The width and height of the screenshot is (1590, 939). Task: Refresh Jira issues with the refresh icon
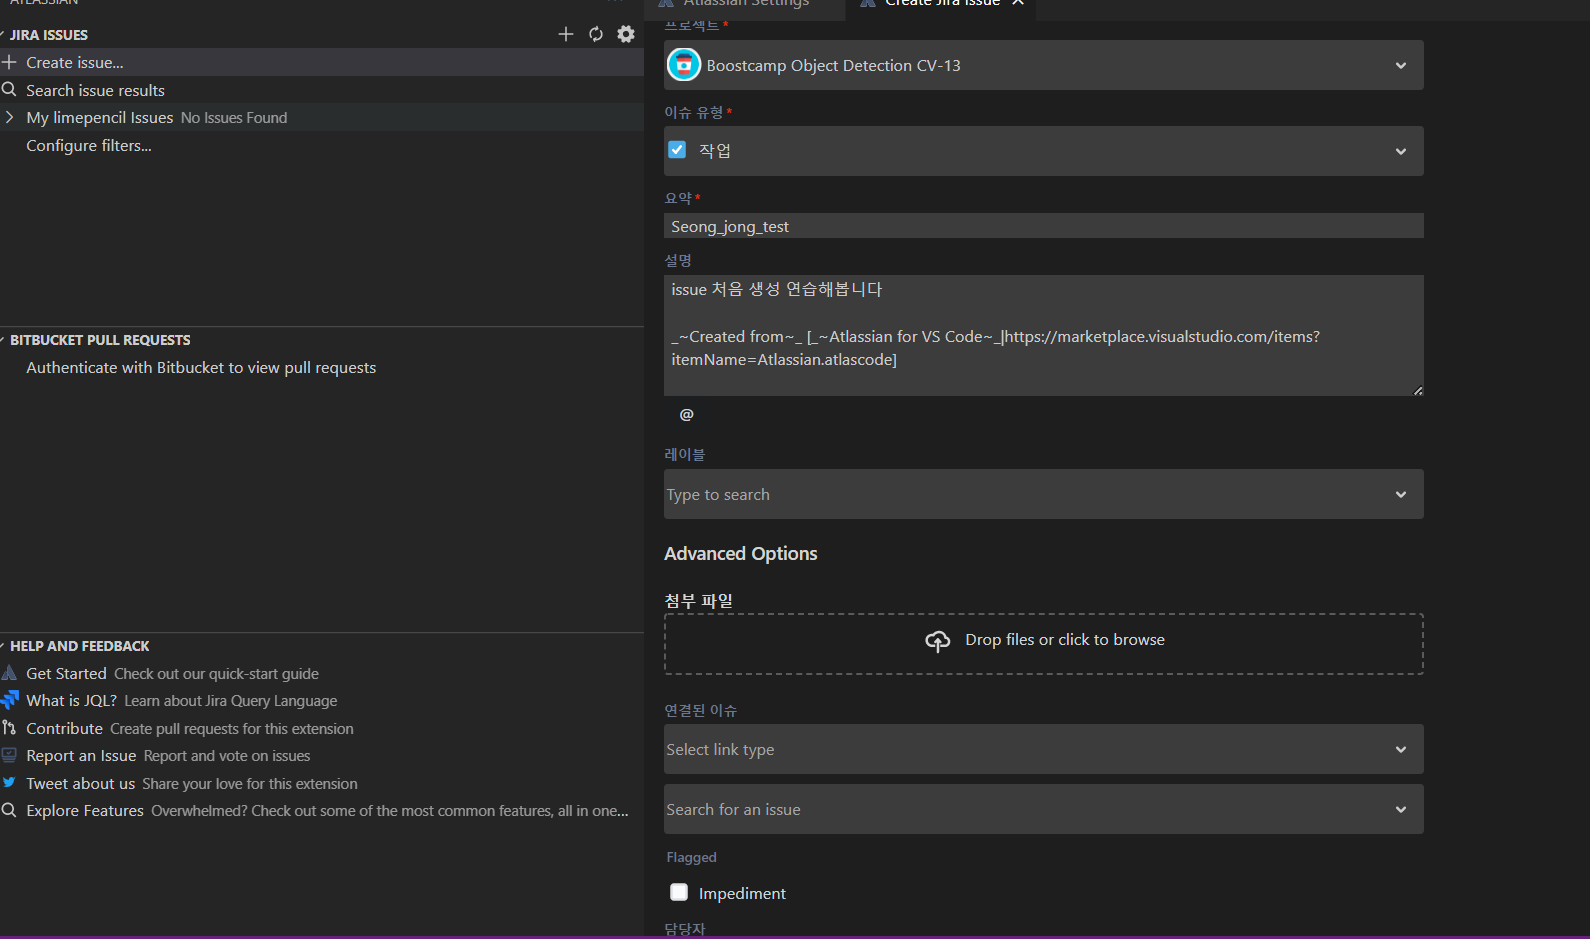596,34
